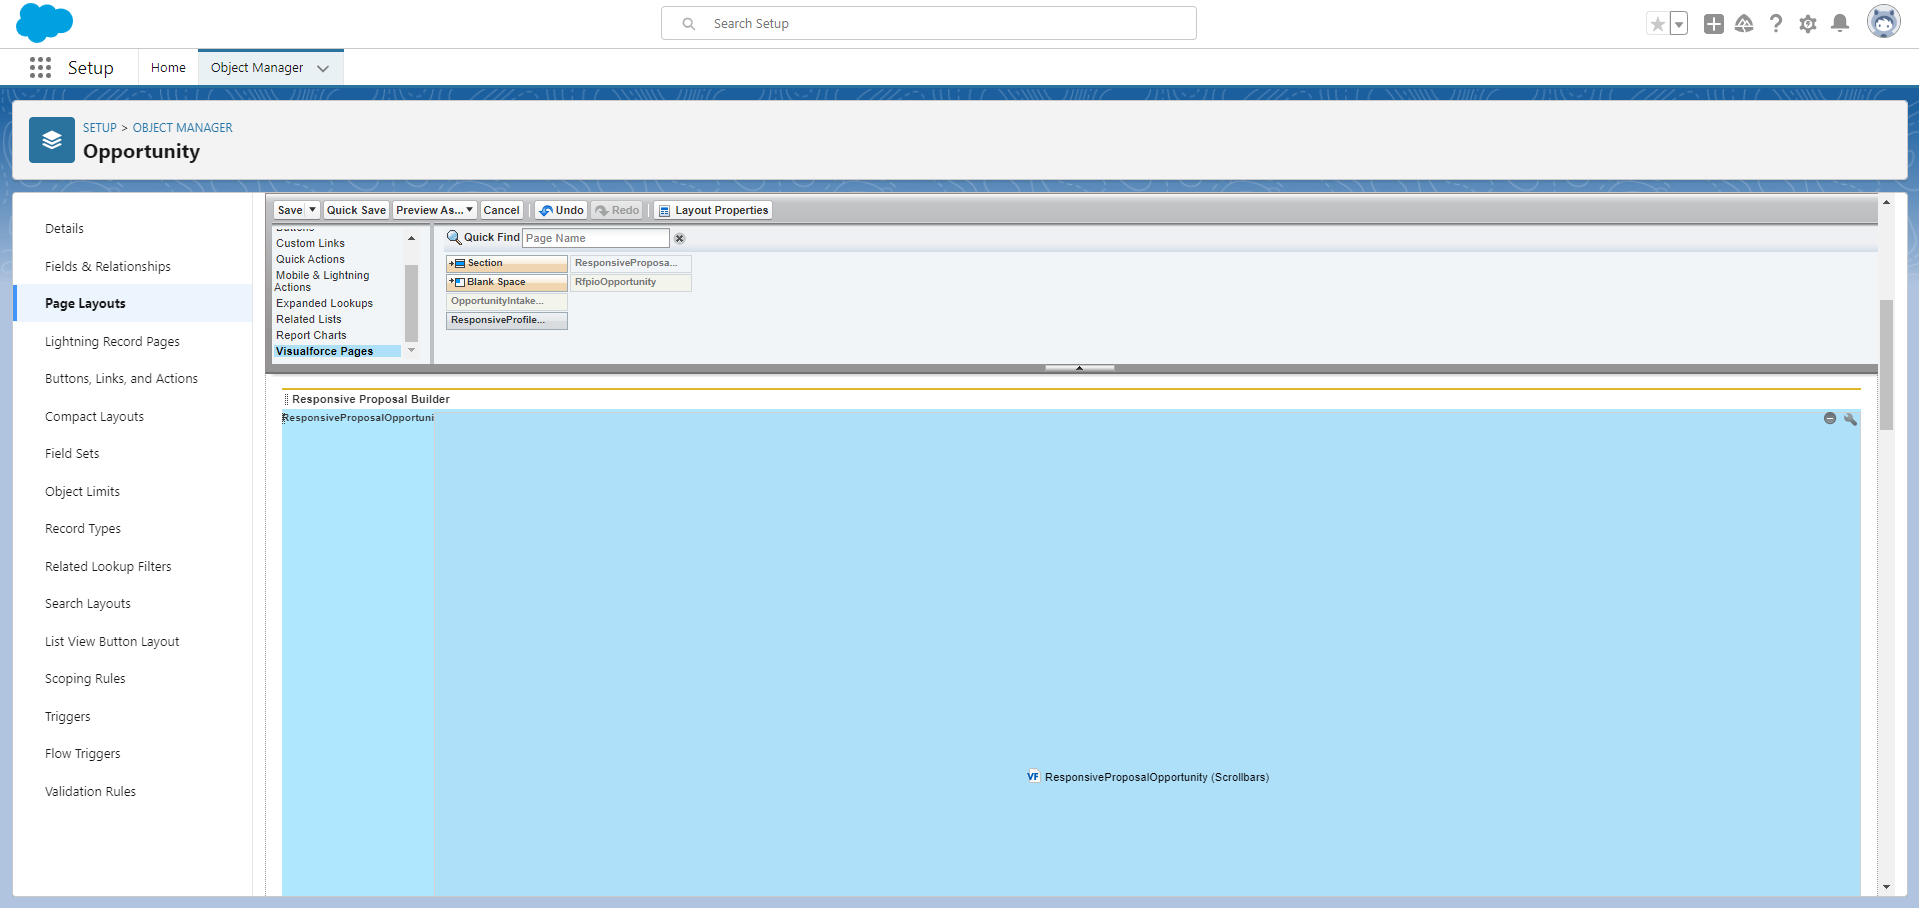The image size is (1919, 908).
Task: Open Fields & Relationships in sidebar
Action: pyautogui.click(x=133, y=266)
